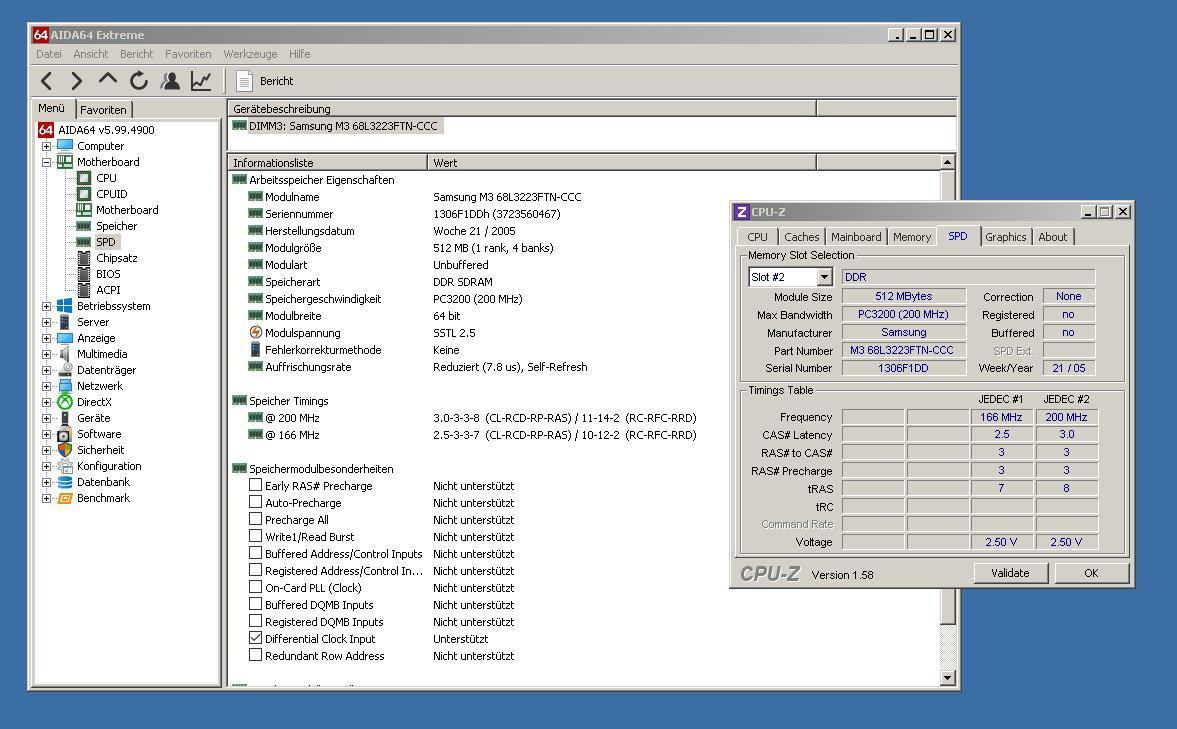1177x729 pixels.
Task: Switch to CPU-Z Memory tab
Action: 912,237
